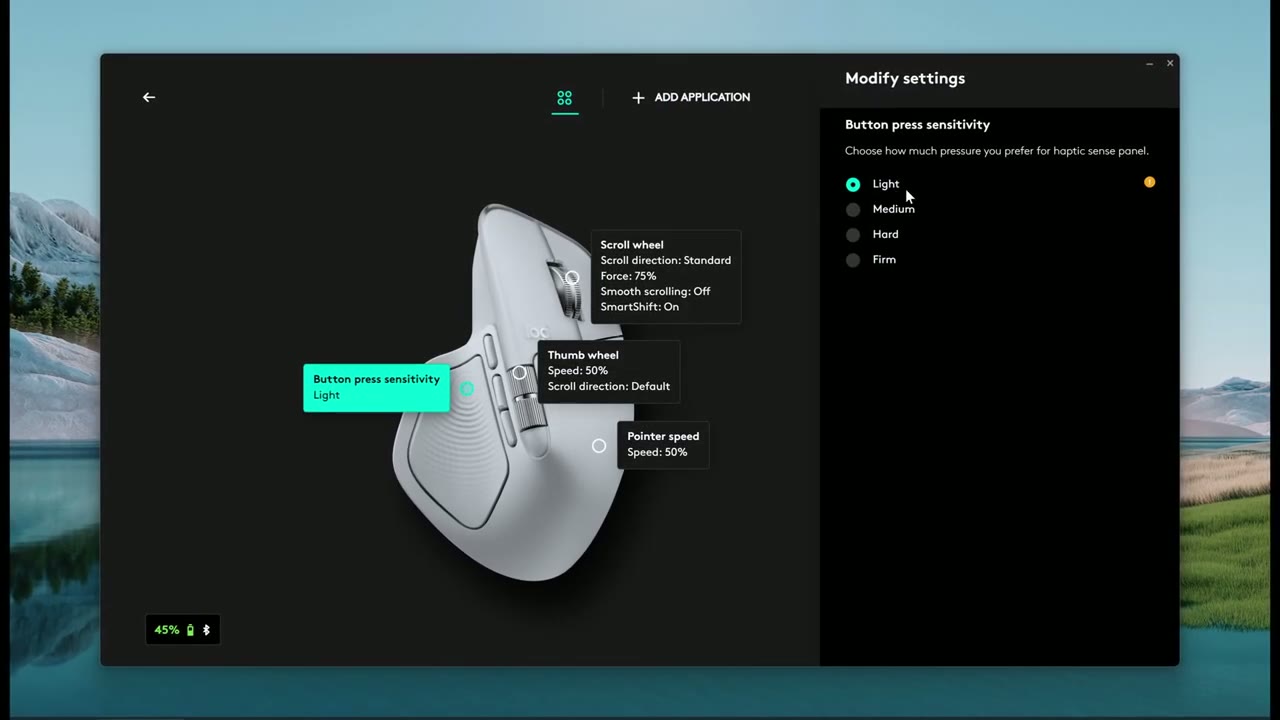Click the green Button press sensitivity label

(376, 387)
